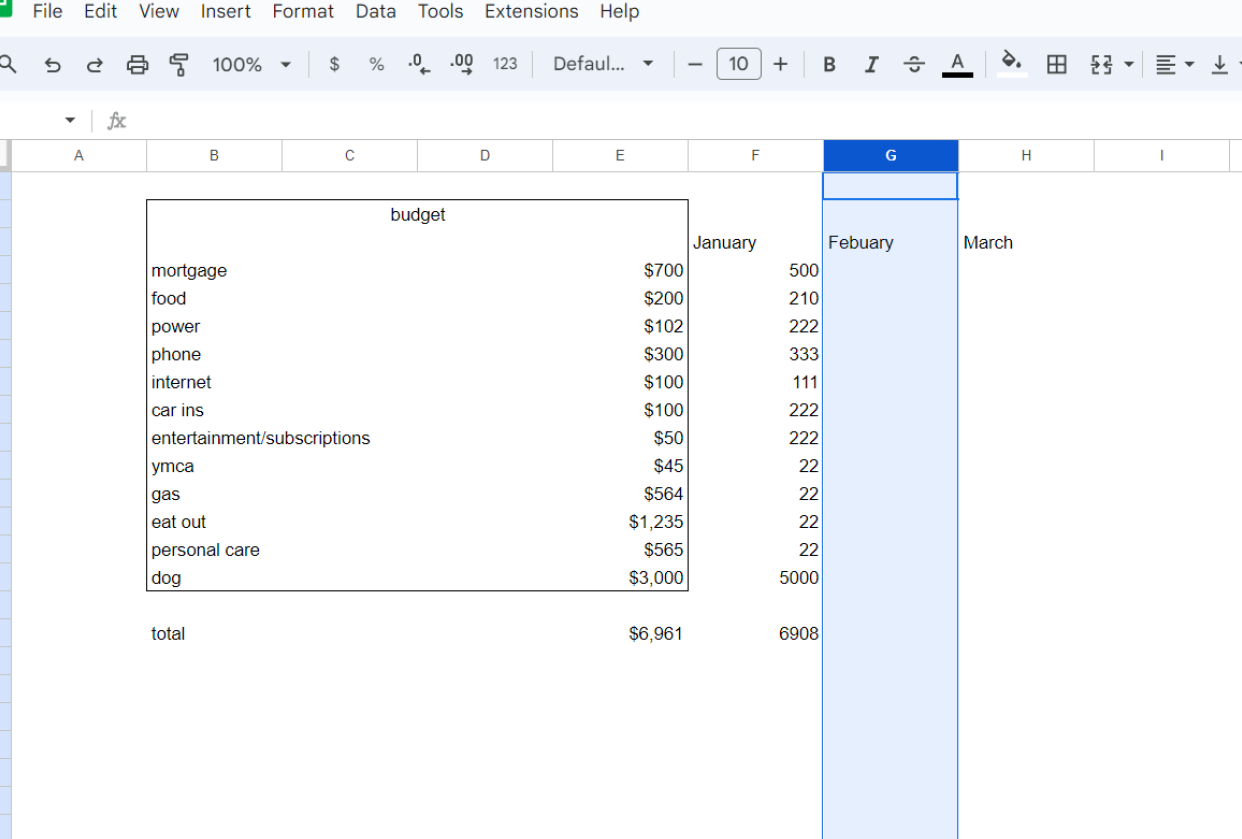Expand the horizontal align dropdown arrow
The image size is (1242, 839).
(1189, 64)
